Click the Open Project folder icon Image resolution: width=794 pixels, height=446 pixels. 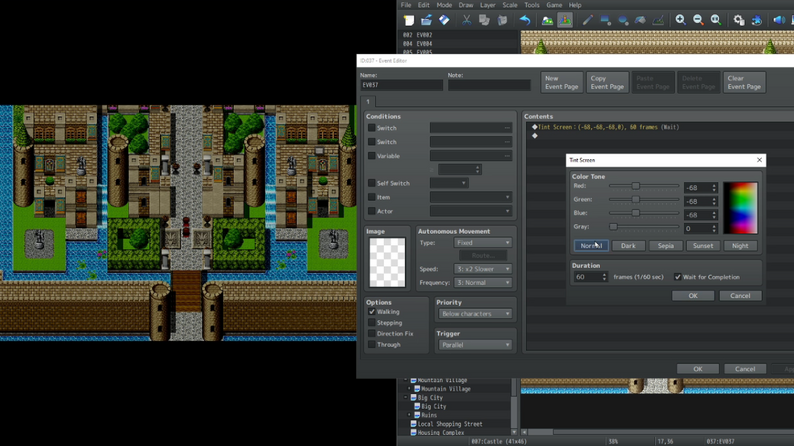click(426, 20)
